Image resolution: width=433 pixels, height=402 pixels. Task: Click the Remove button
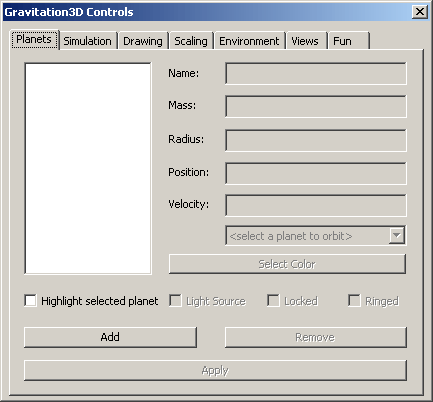coord(316,337)
